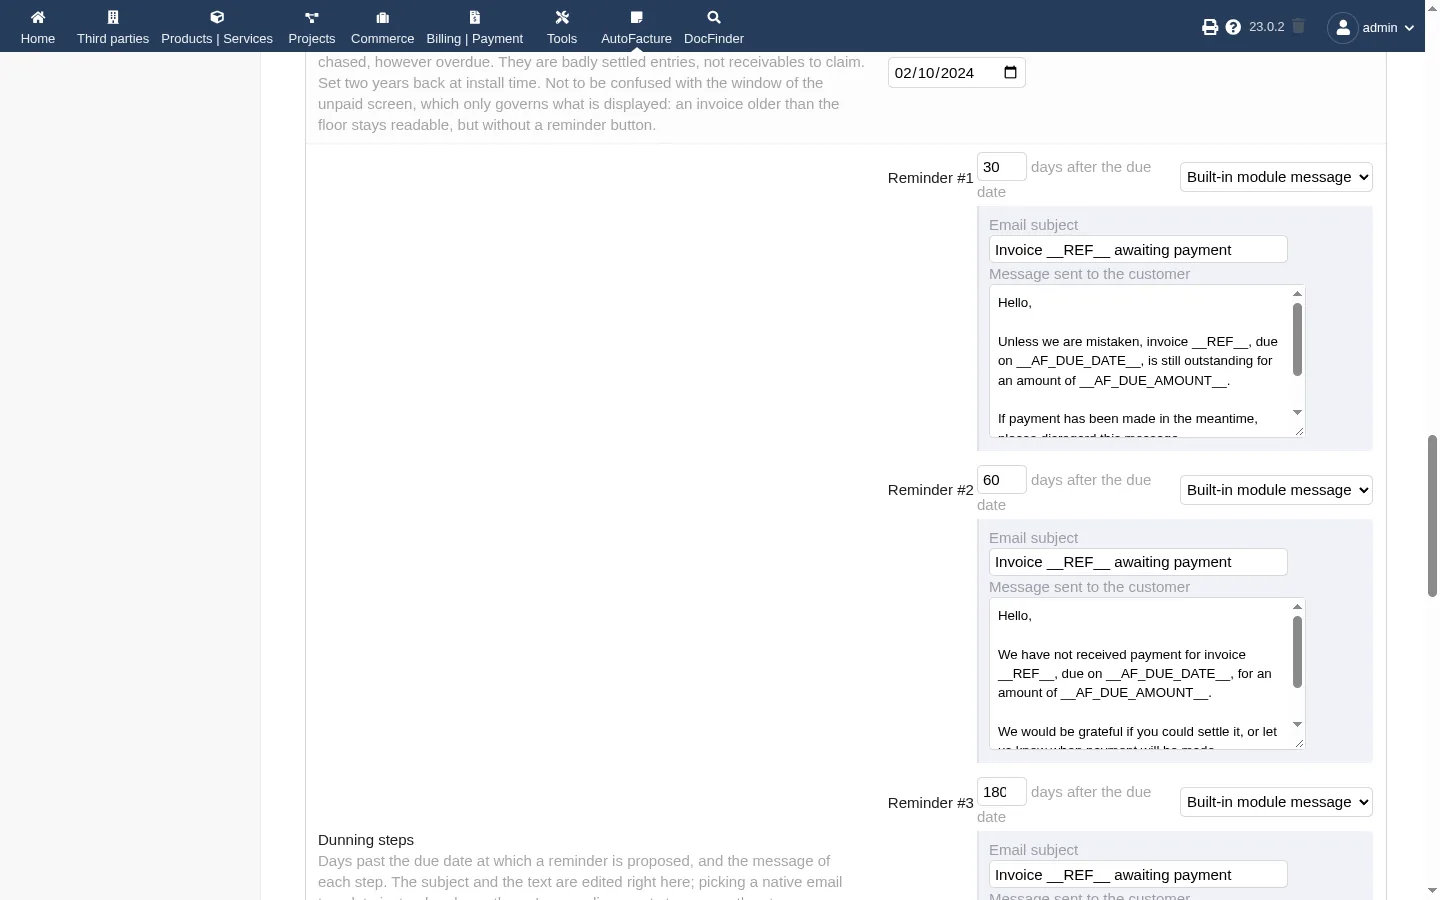Click the Third parties menu label
The height and width of the screenshot is (900, 1440).
click(113, 39)
